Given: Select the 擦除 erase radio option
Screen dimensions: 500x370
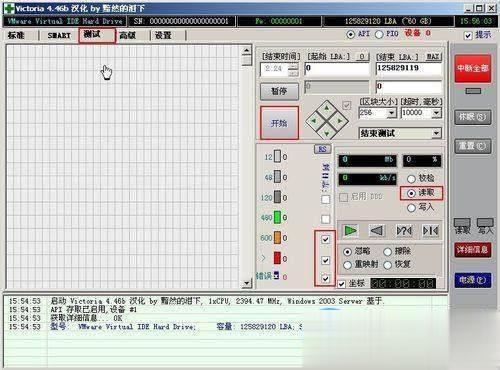Looking at the screenshot, I should [387, 252].
